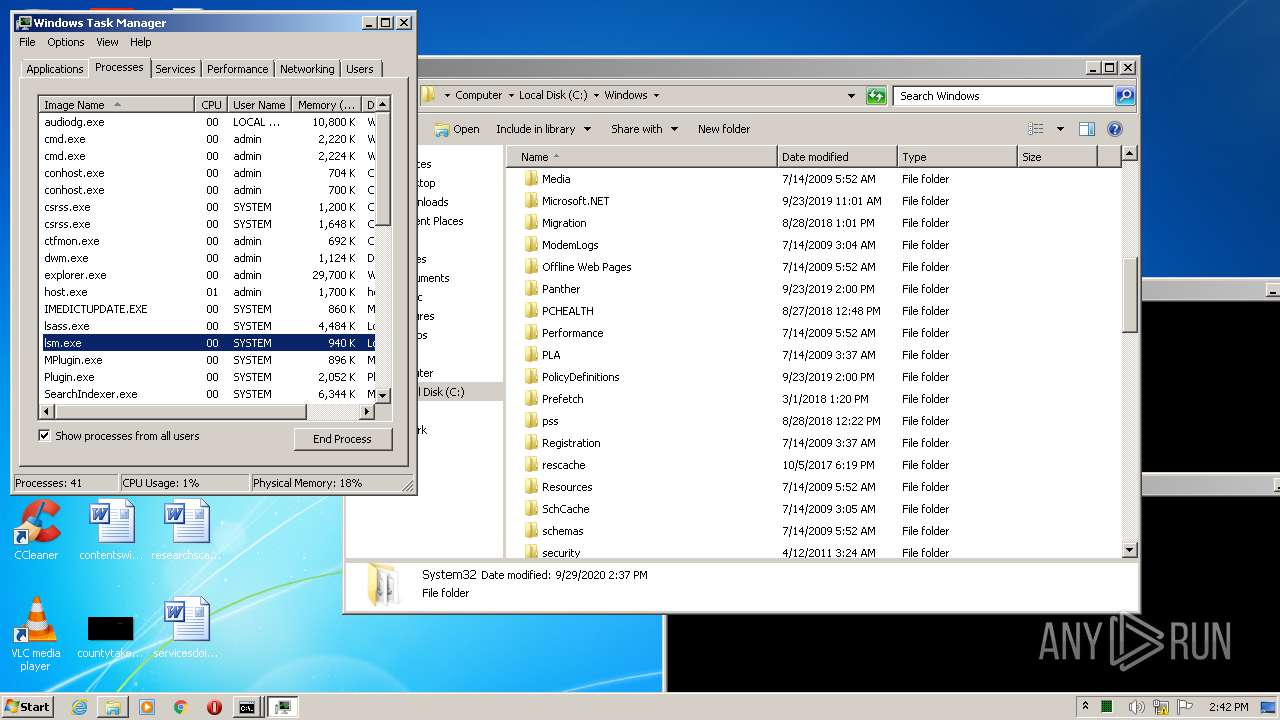Click the Search Windows input field
This screenshot has width=1280, height=720.
[1003, 96]
